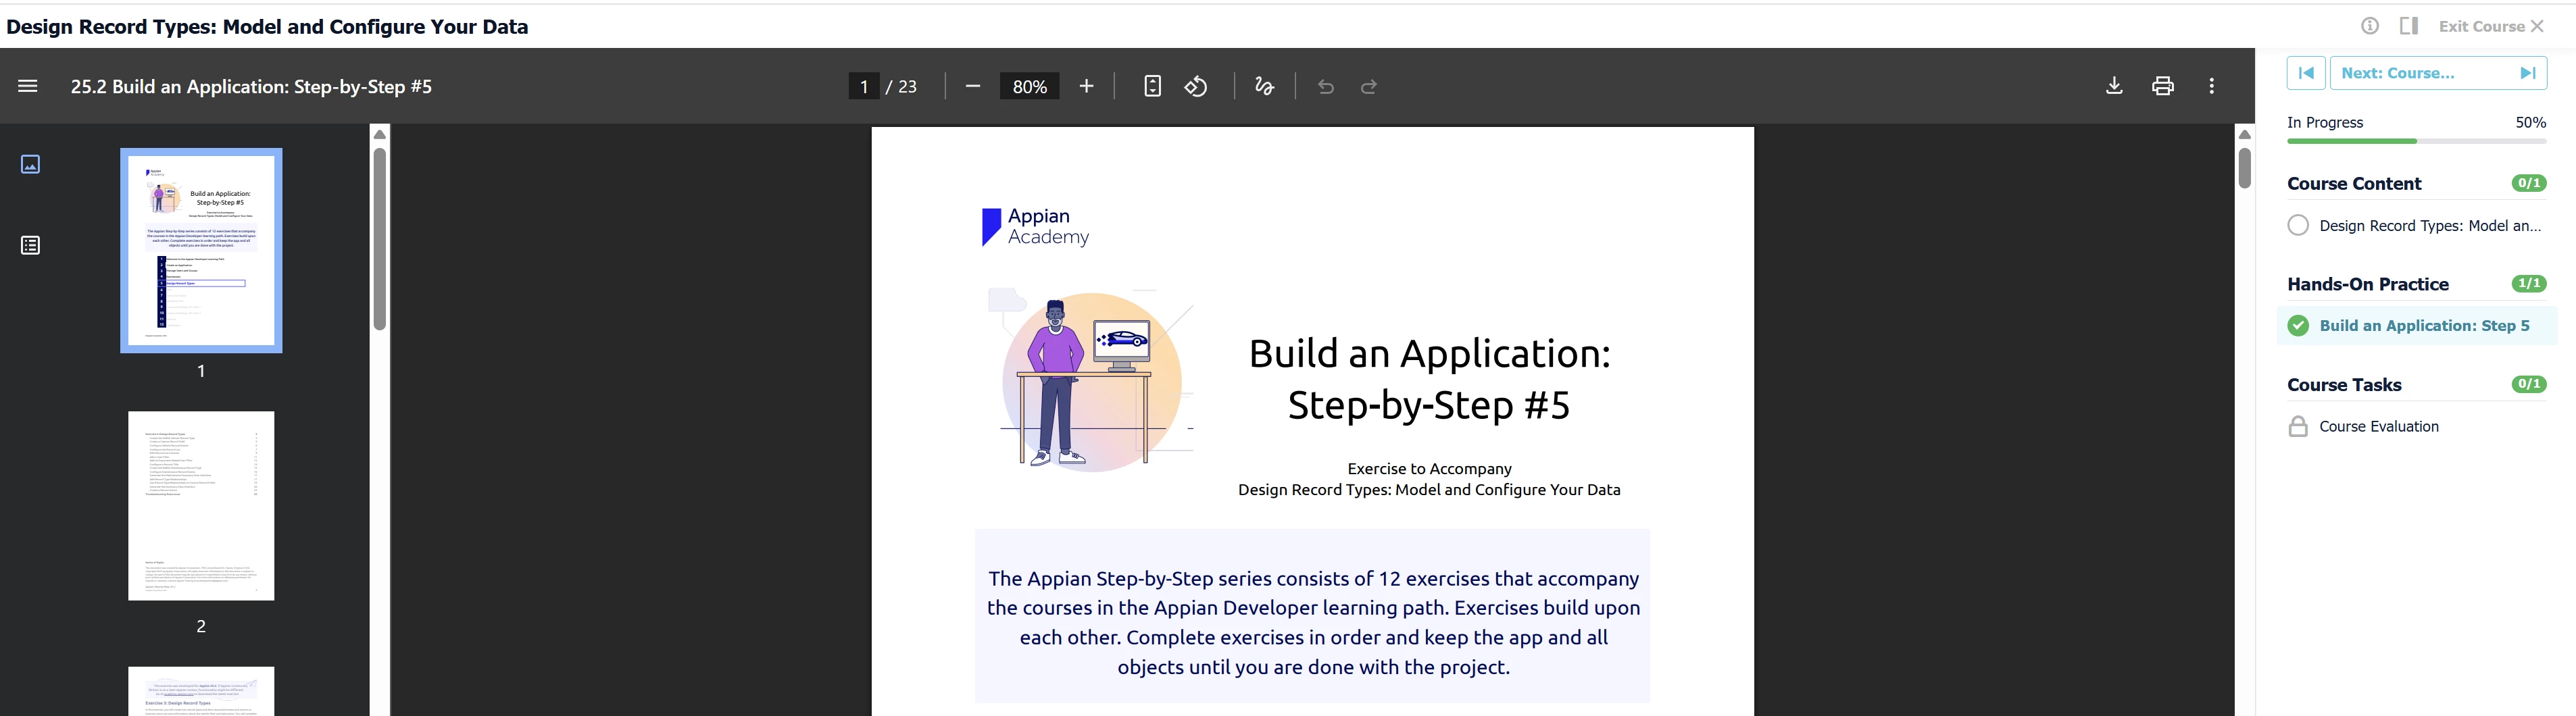The height and width of the screenshot is (716, 2576).
Task: Toggle the PDF sidebar menu
Action: [28, 86]
